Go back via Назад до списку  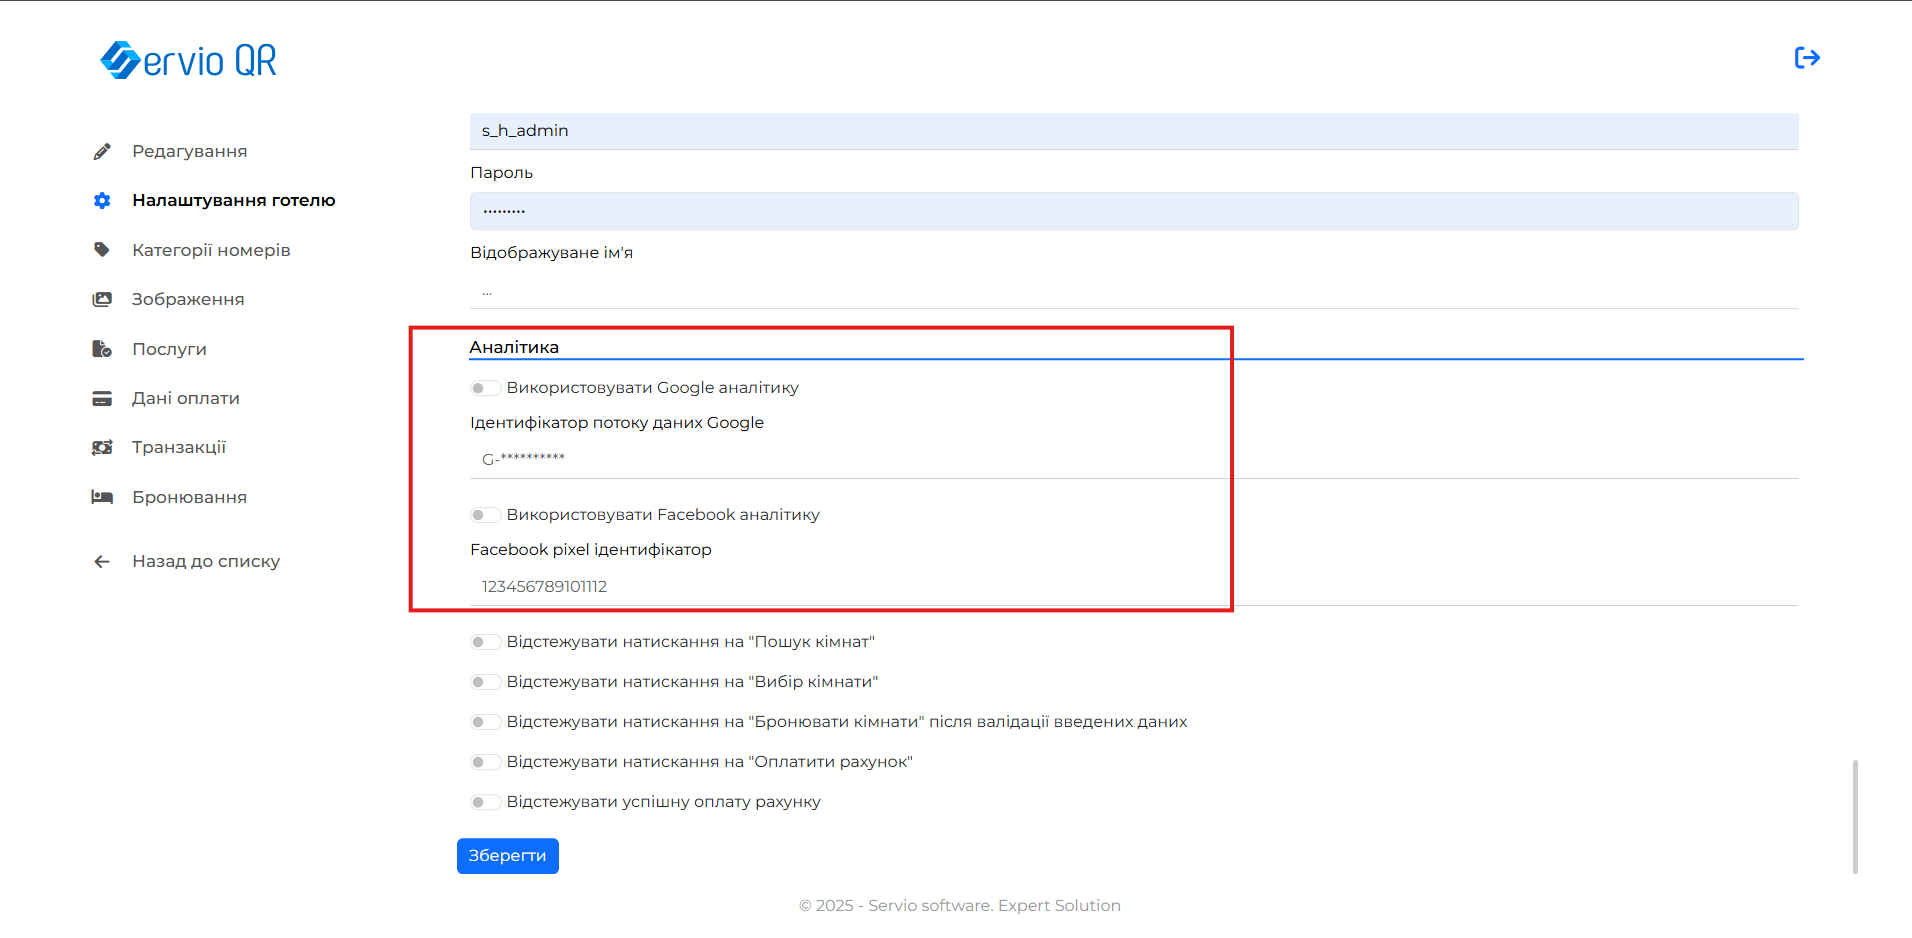[205, 561]
